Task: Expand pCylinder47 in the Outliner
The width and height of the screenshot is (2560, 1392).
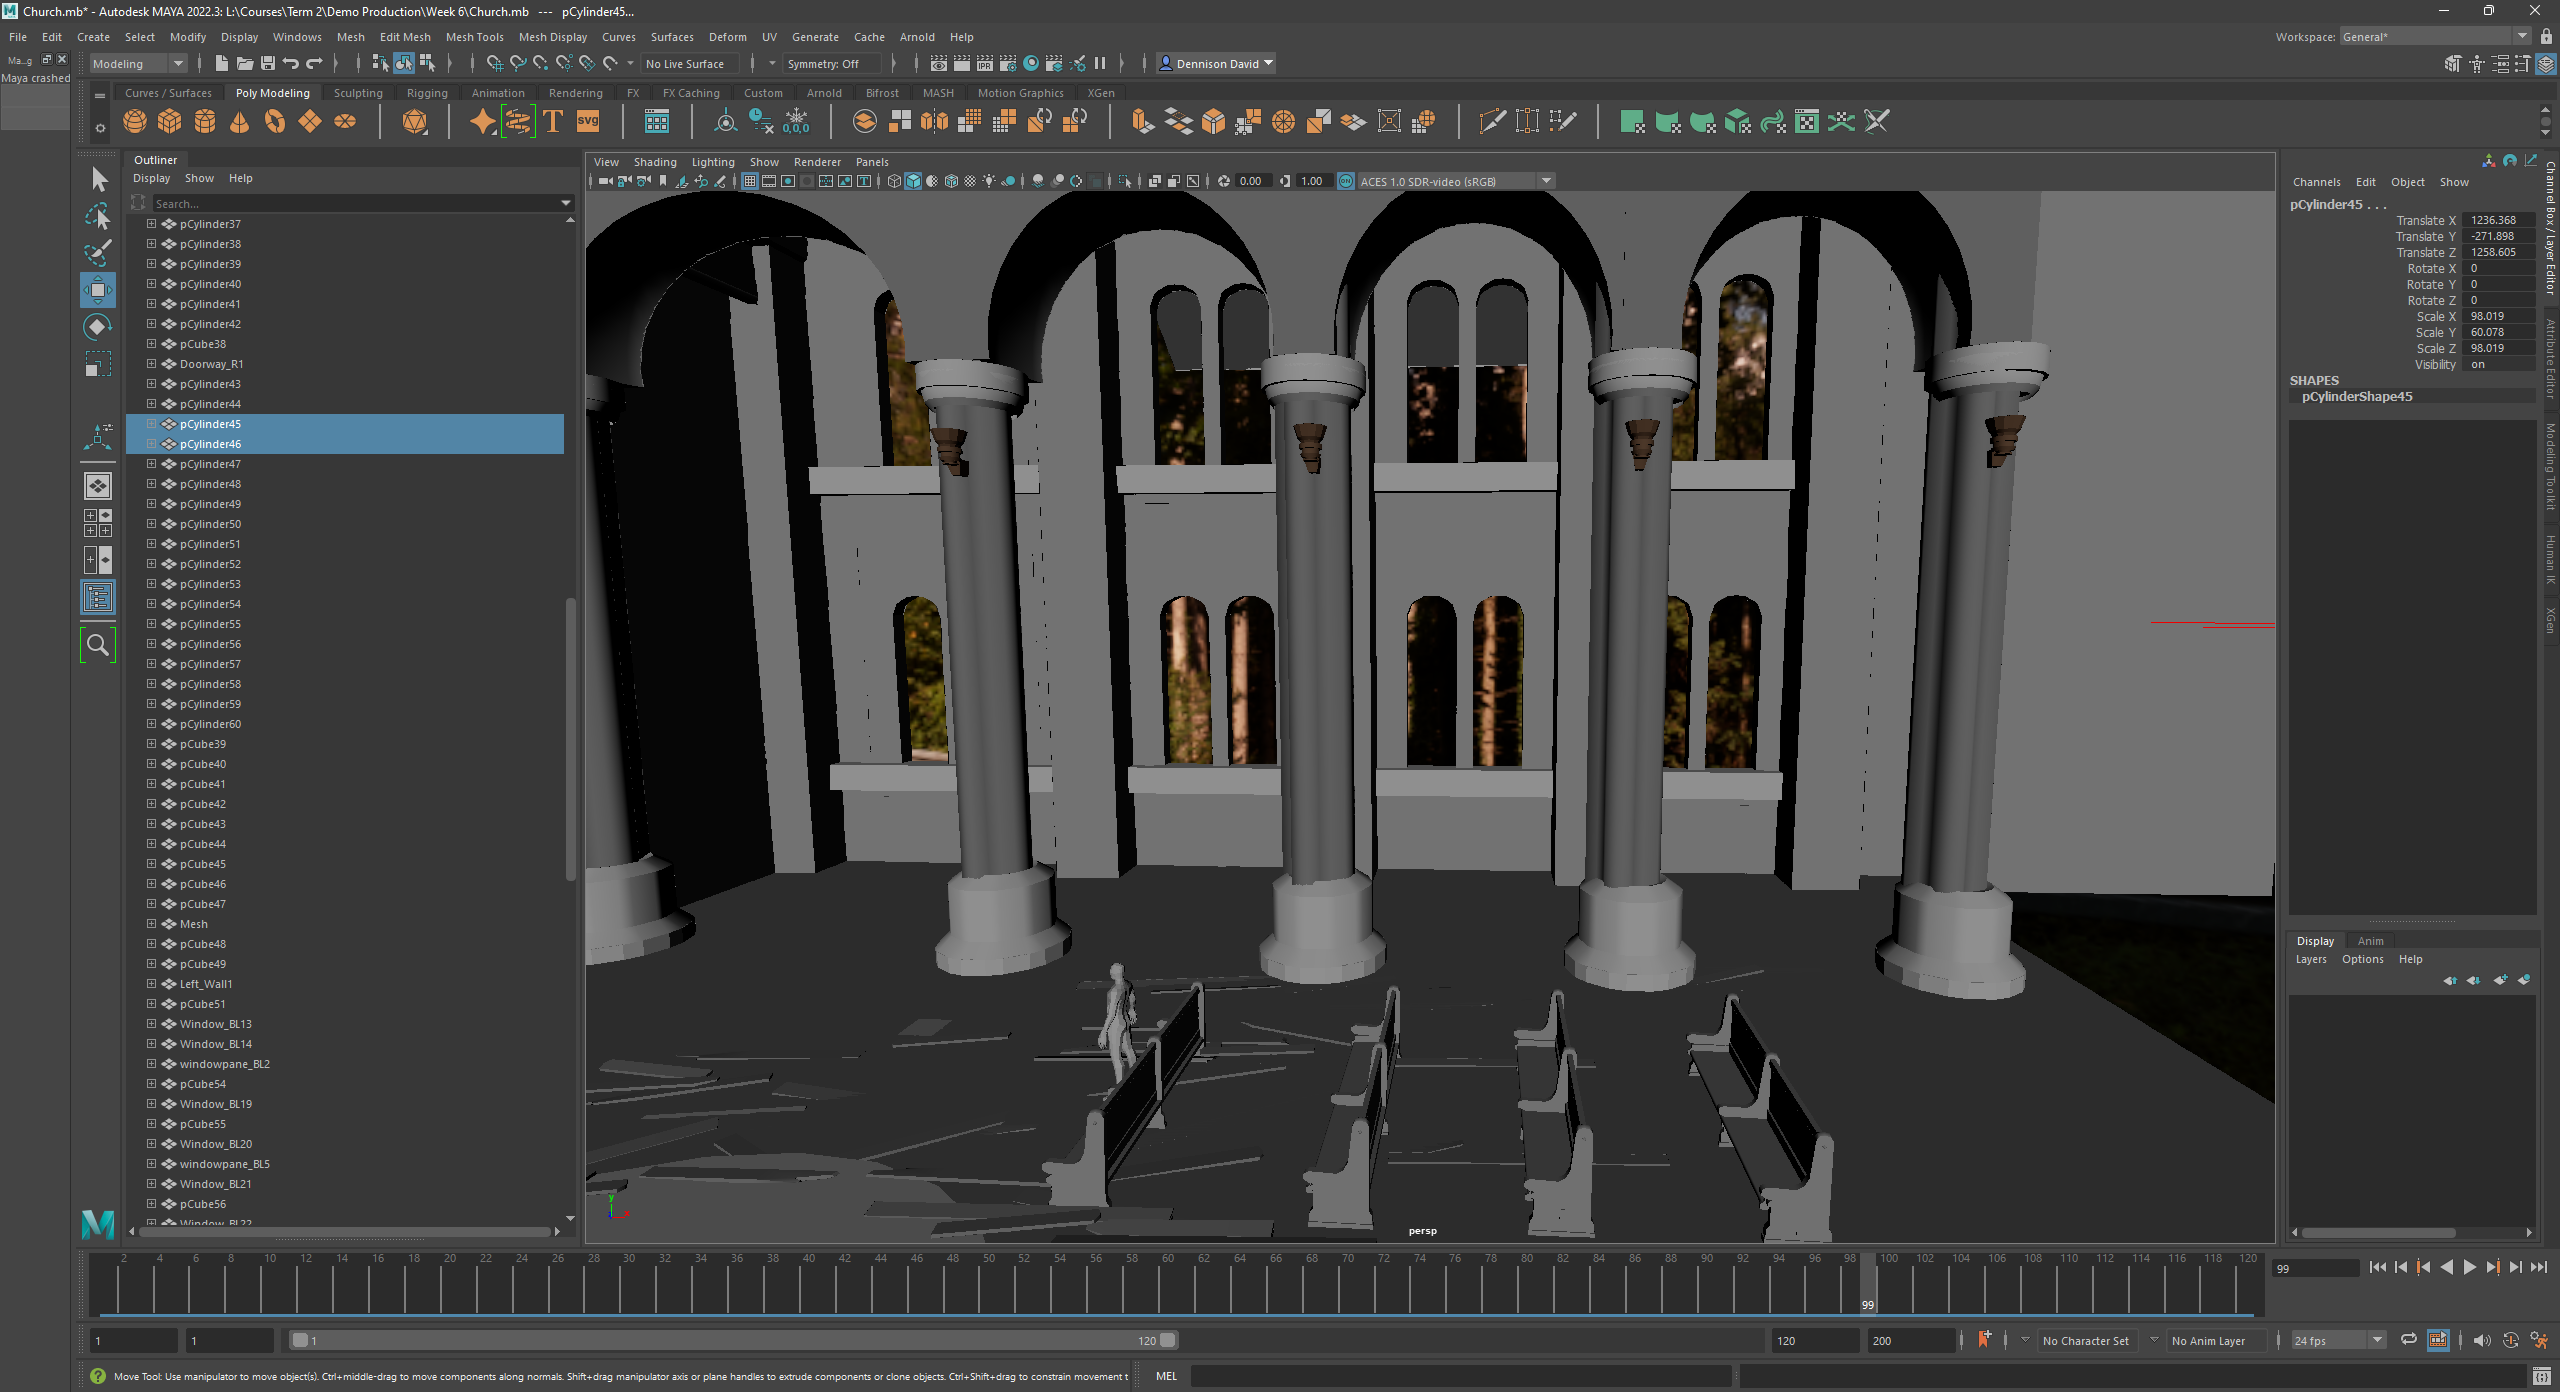Action: tap(151, 464)
